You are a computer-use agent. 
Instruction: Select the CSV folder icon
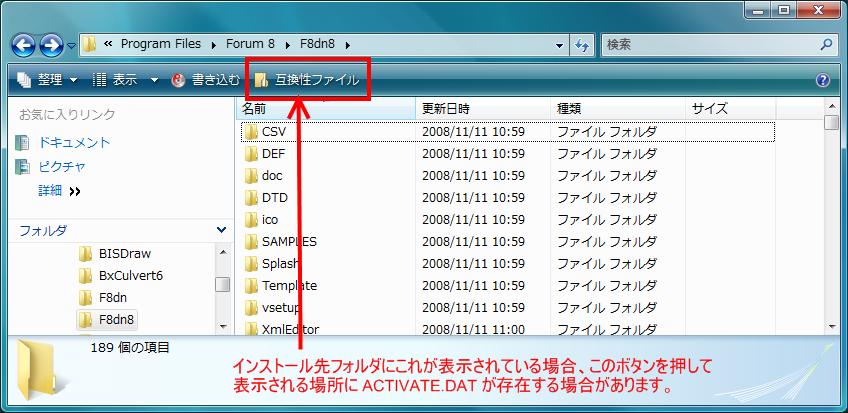tap(250, 132)
